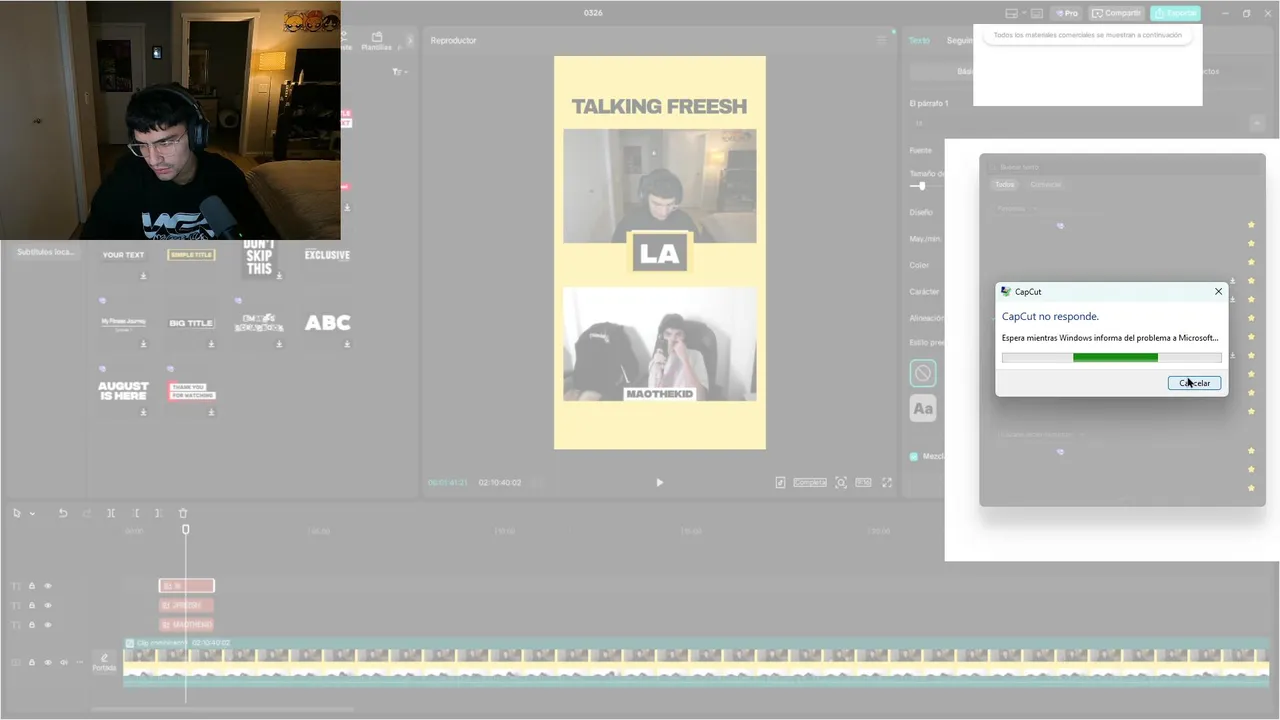This screenshot has height=720, width=1280.
Task: Click the Exportar button in CapCut
Action: click(1175, 13)
